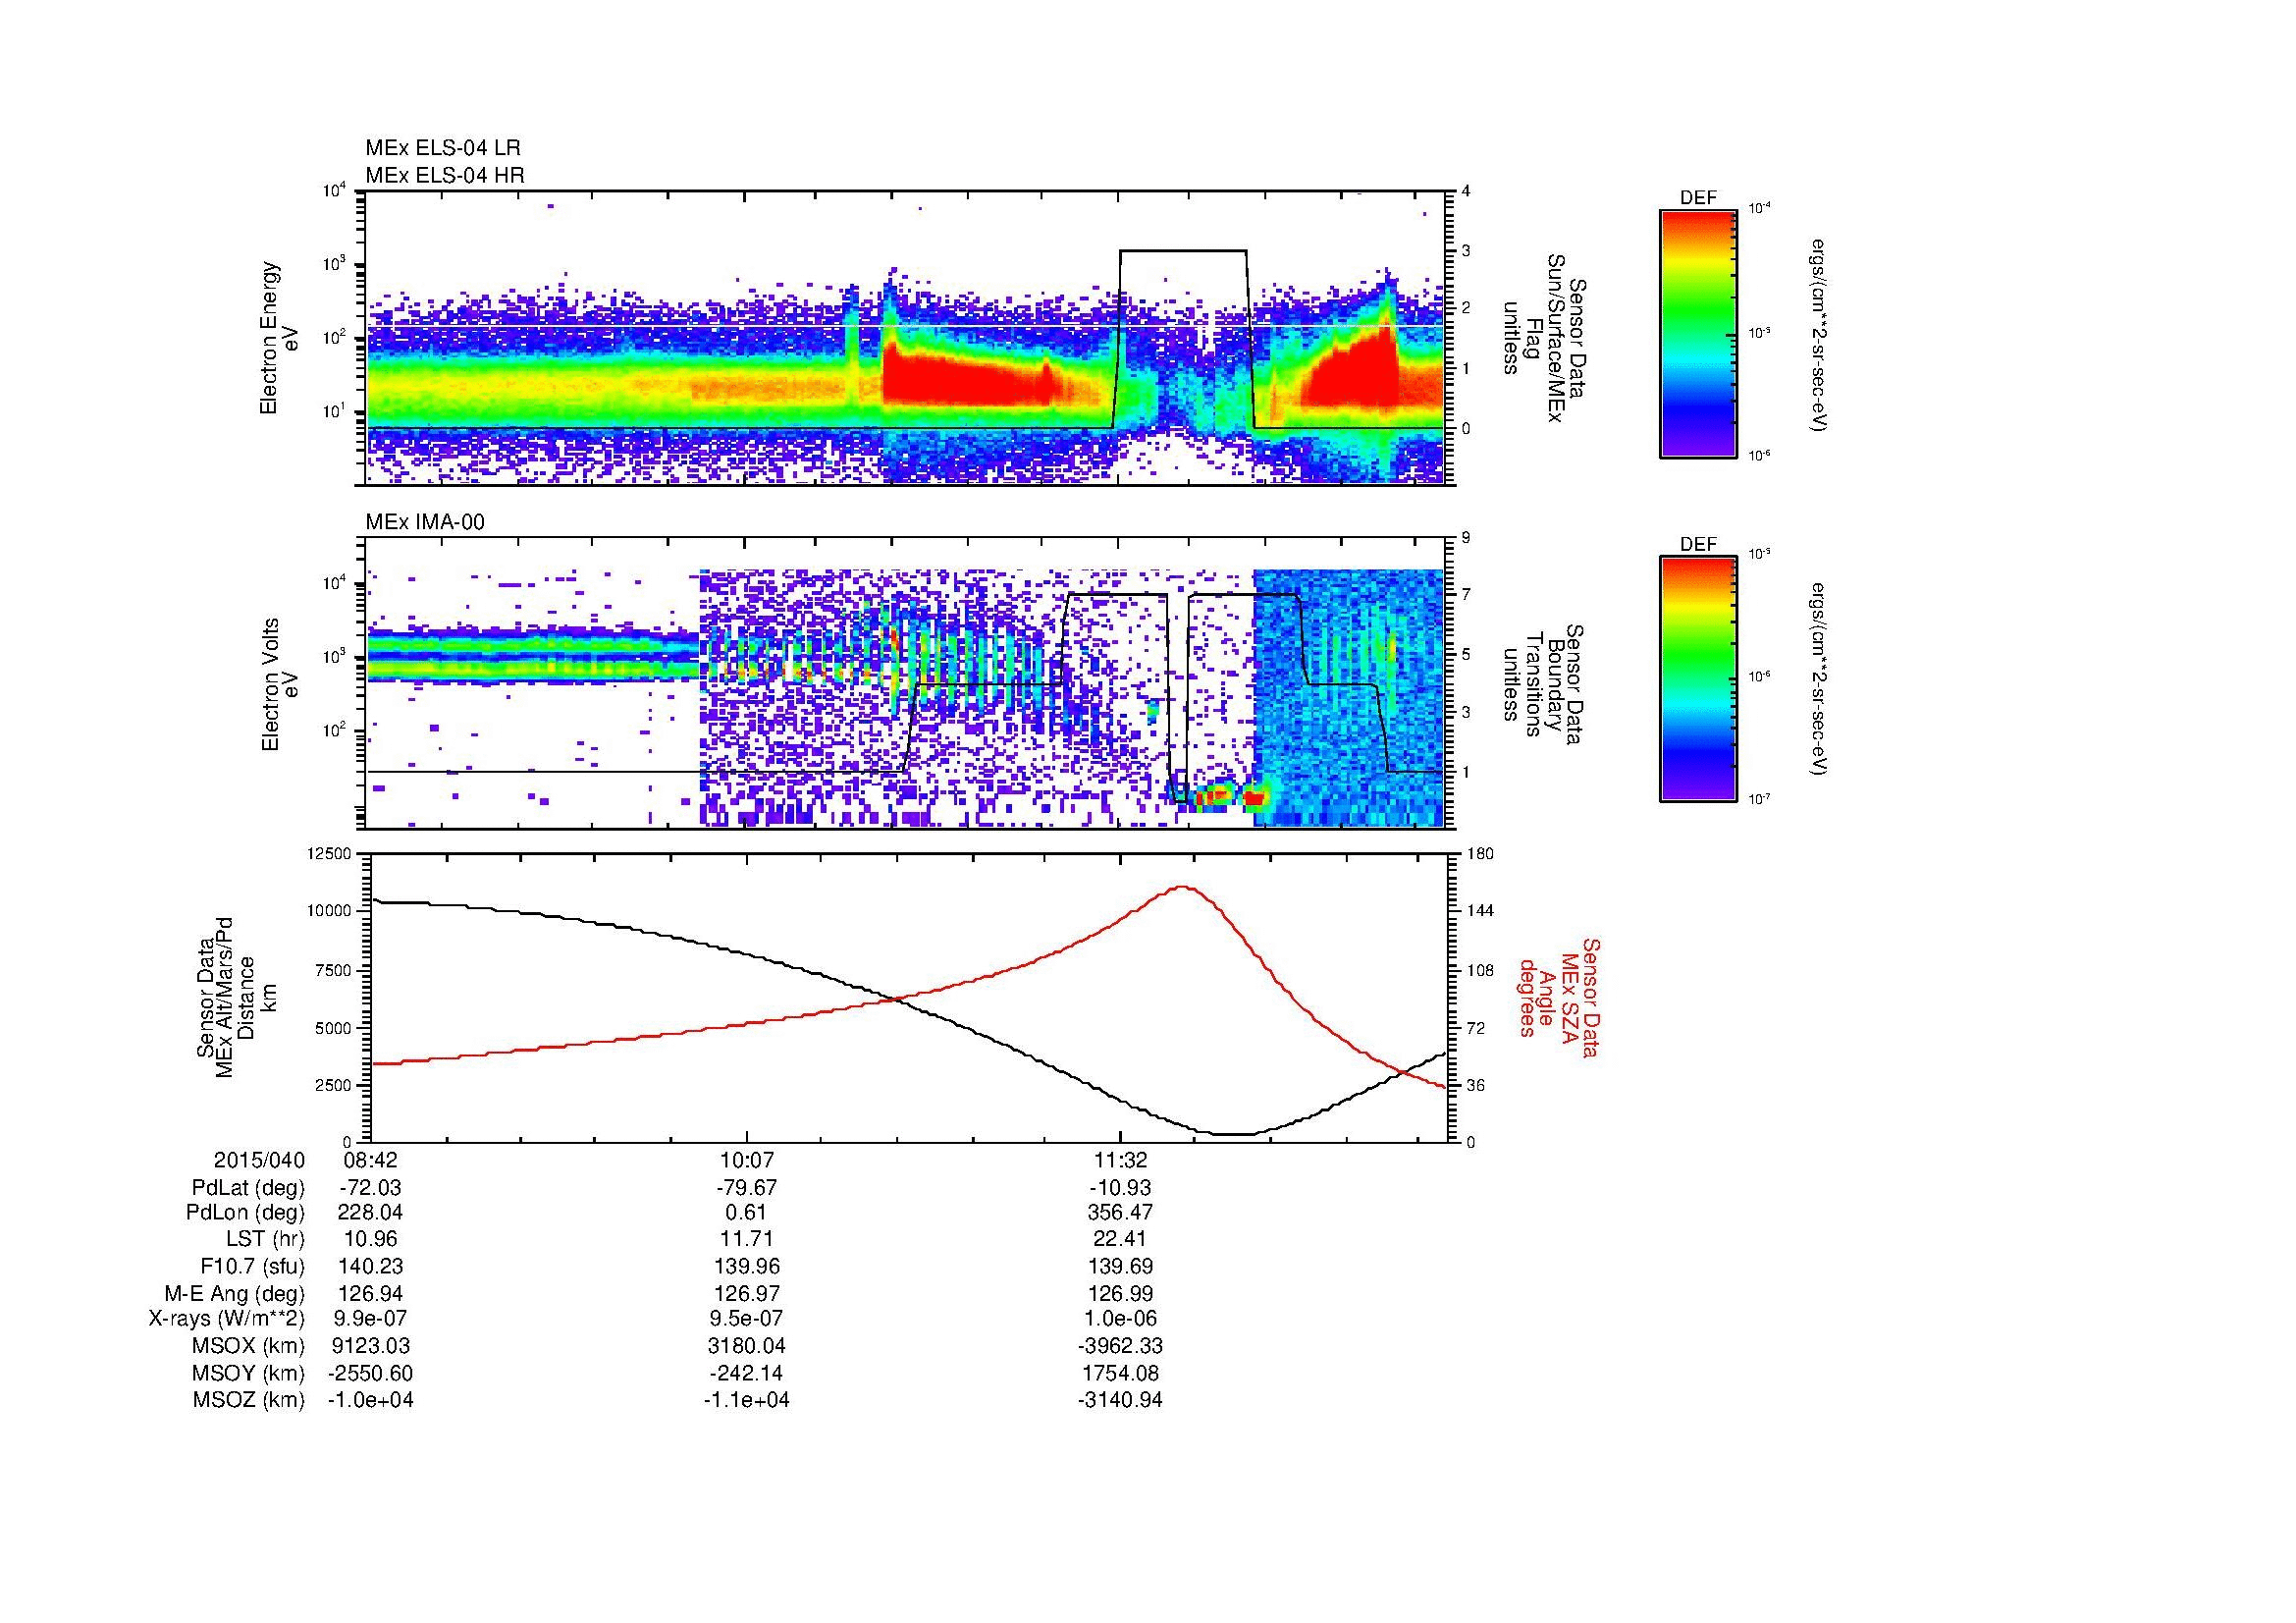The width and height of the screenshot is (2296, 1623).
Task: Click the PdLon value '228.04'
Action: (x=370, y=1213)
